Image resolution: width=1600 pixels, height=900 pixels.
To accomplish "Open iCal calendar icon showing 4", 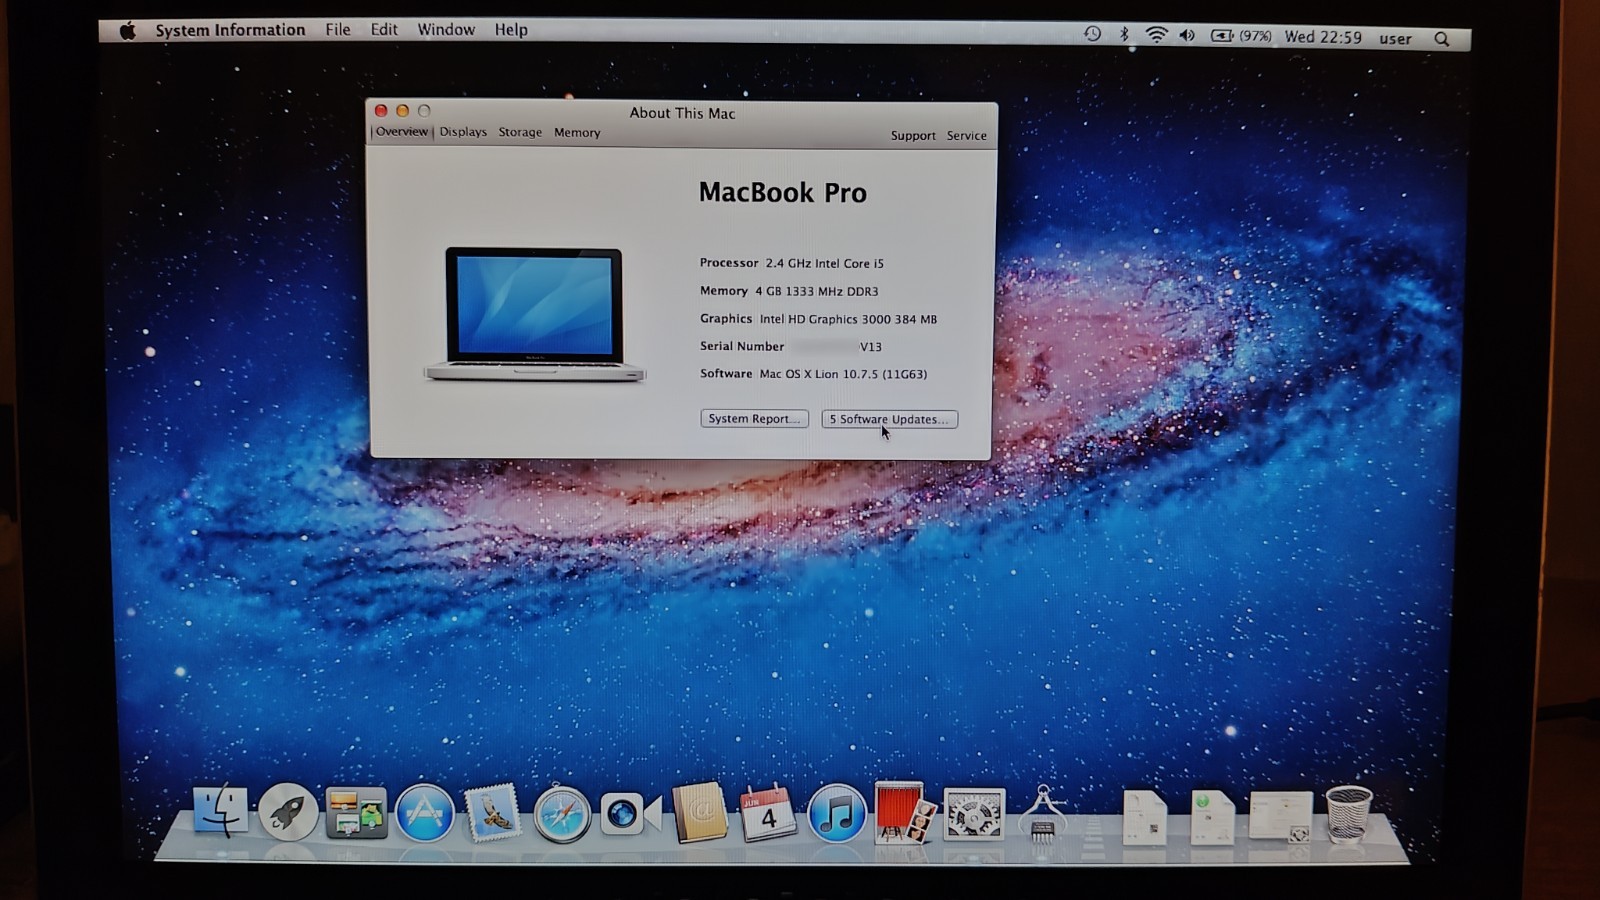I will [767, 812].
